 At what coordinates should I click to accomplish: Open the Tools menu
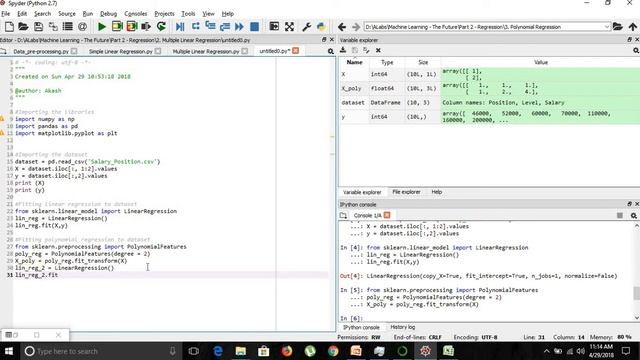pos(188,13)
